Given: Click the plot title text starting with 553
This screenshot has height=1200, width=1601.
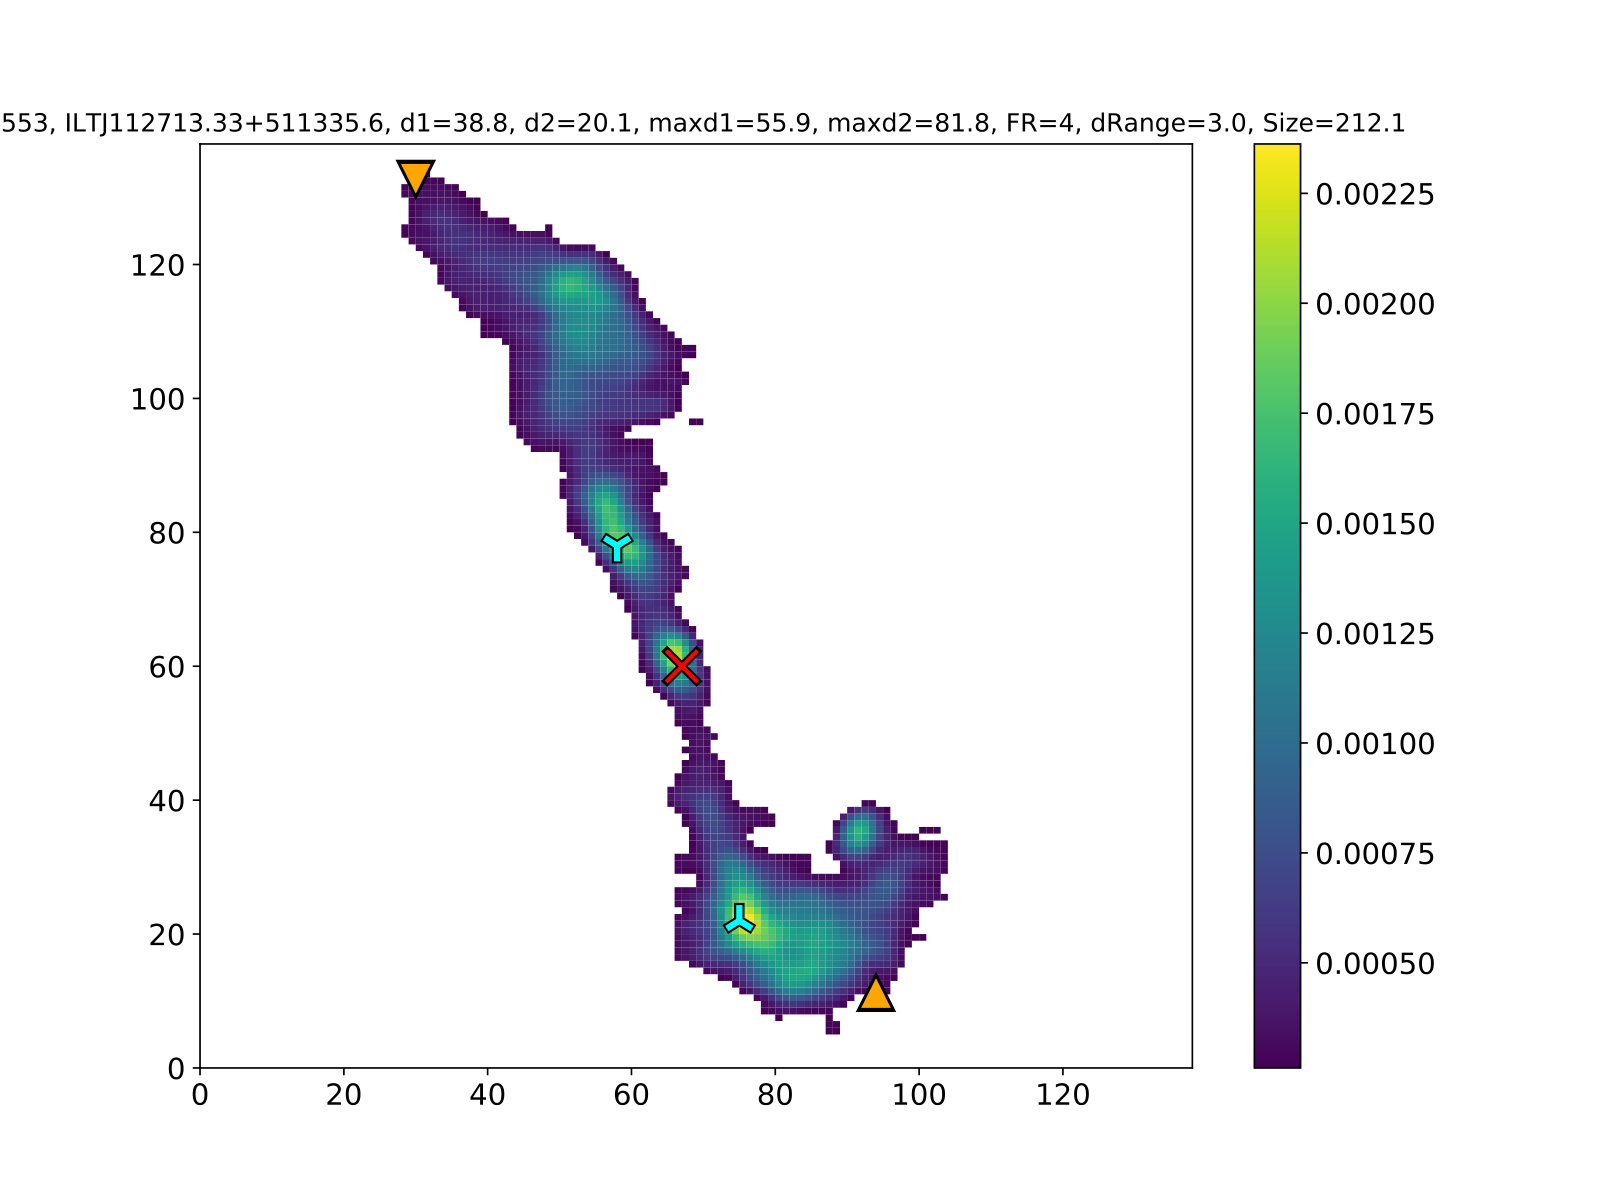Looking at the screenshot, I should 703,123.
